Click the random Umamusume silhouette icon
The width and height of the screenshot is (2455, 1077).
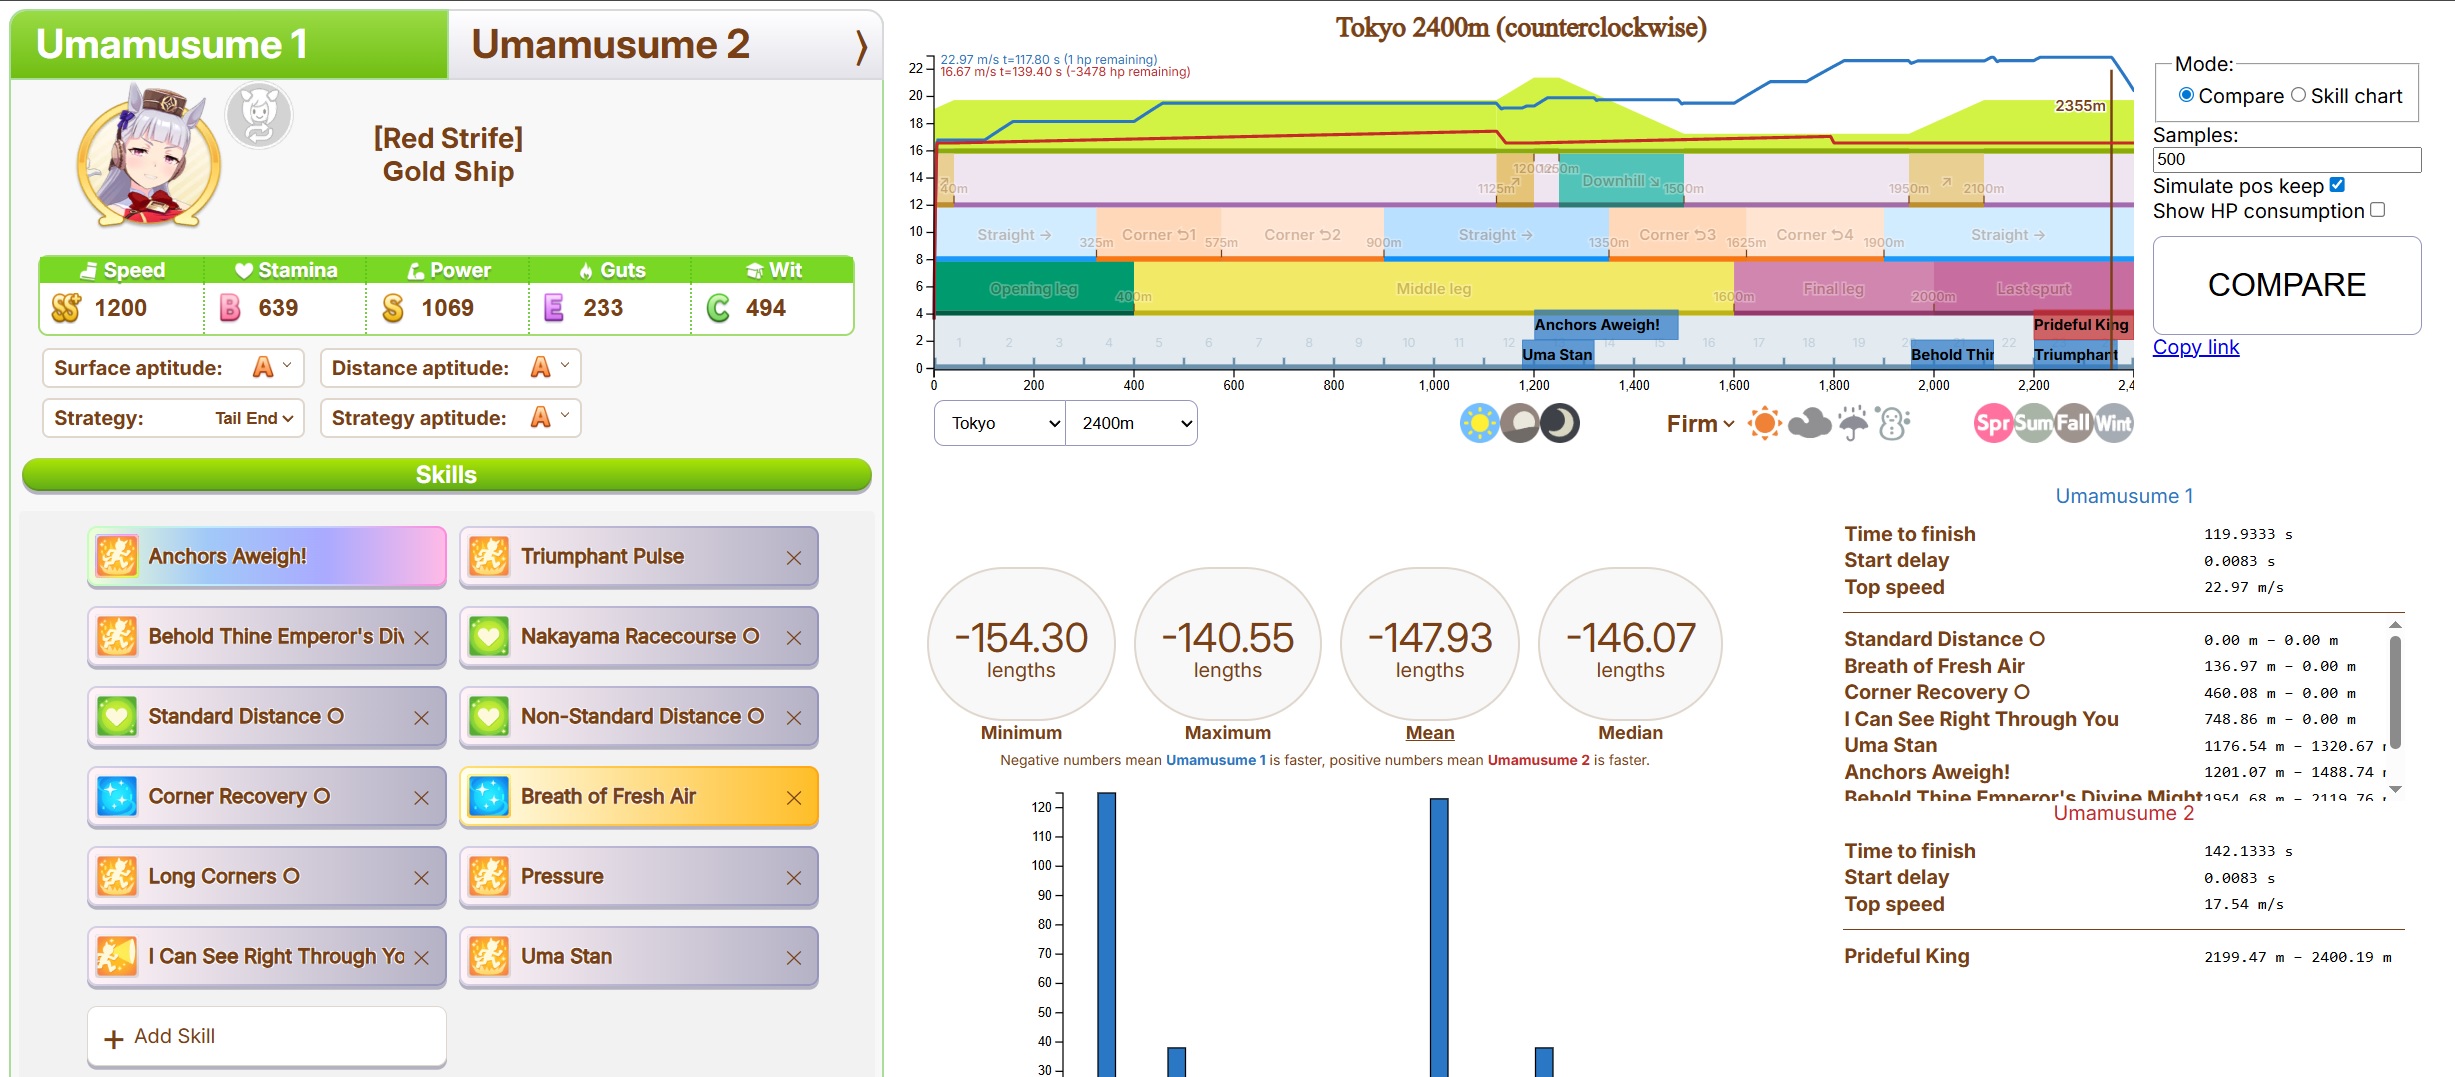(x=259, y=116)
